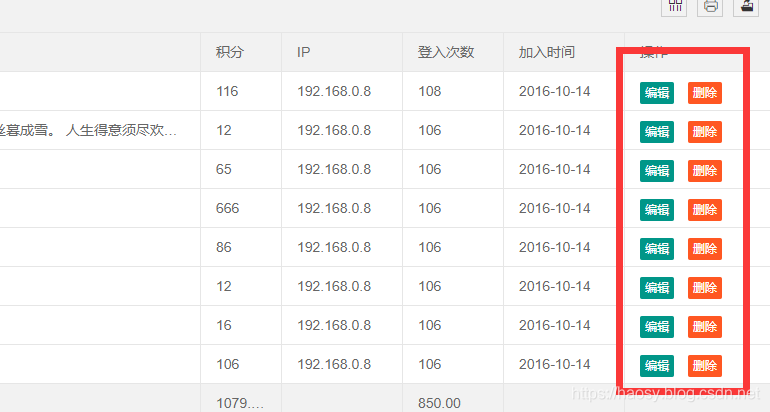Delete the row with 积分 65
Viewport: 770px width, 412px height.
(705, 171)
